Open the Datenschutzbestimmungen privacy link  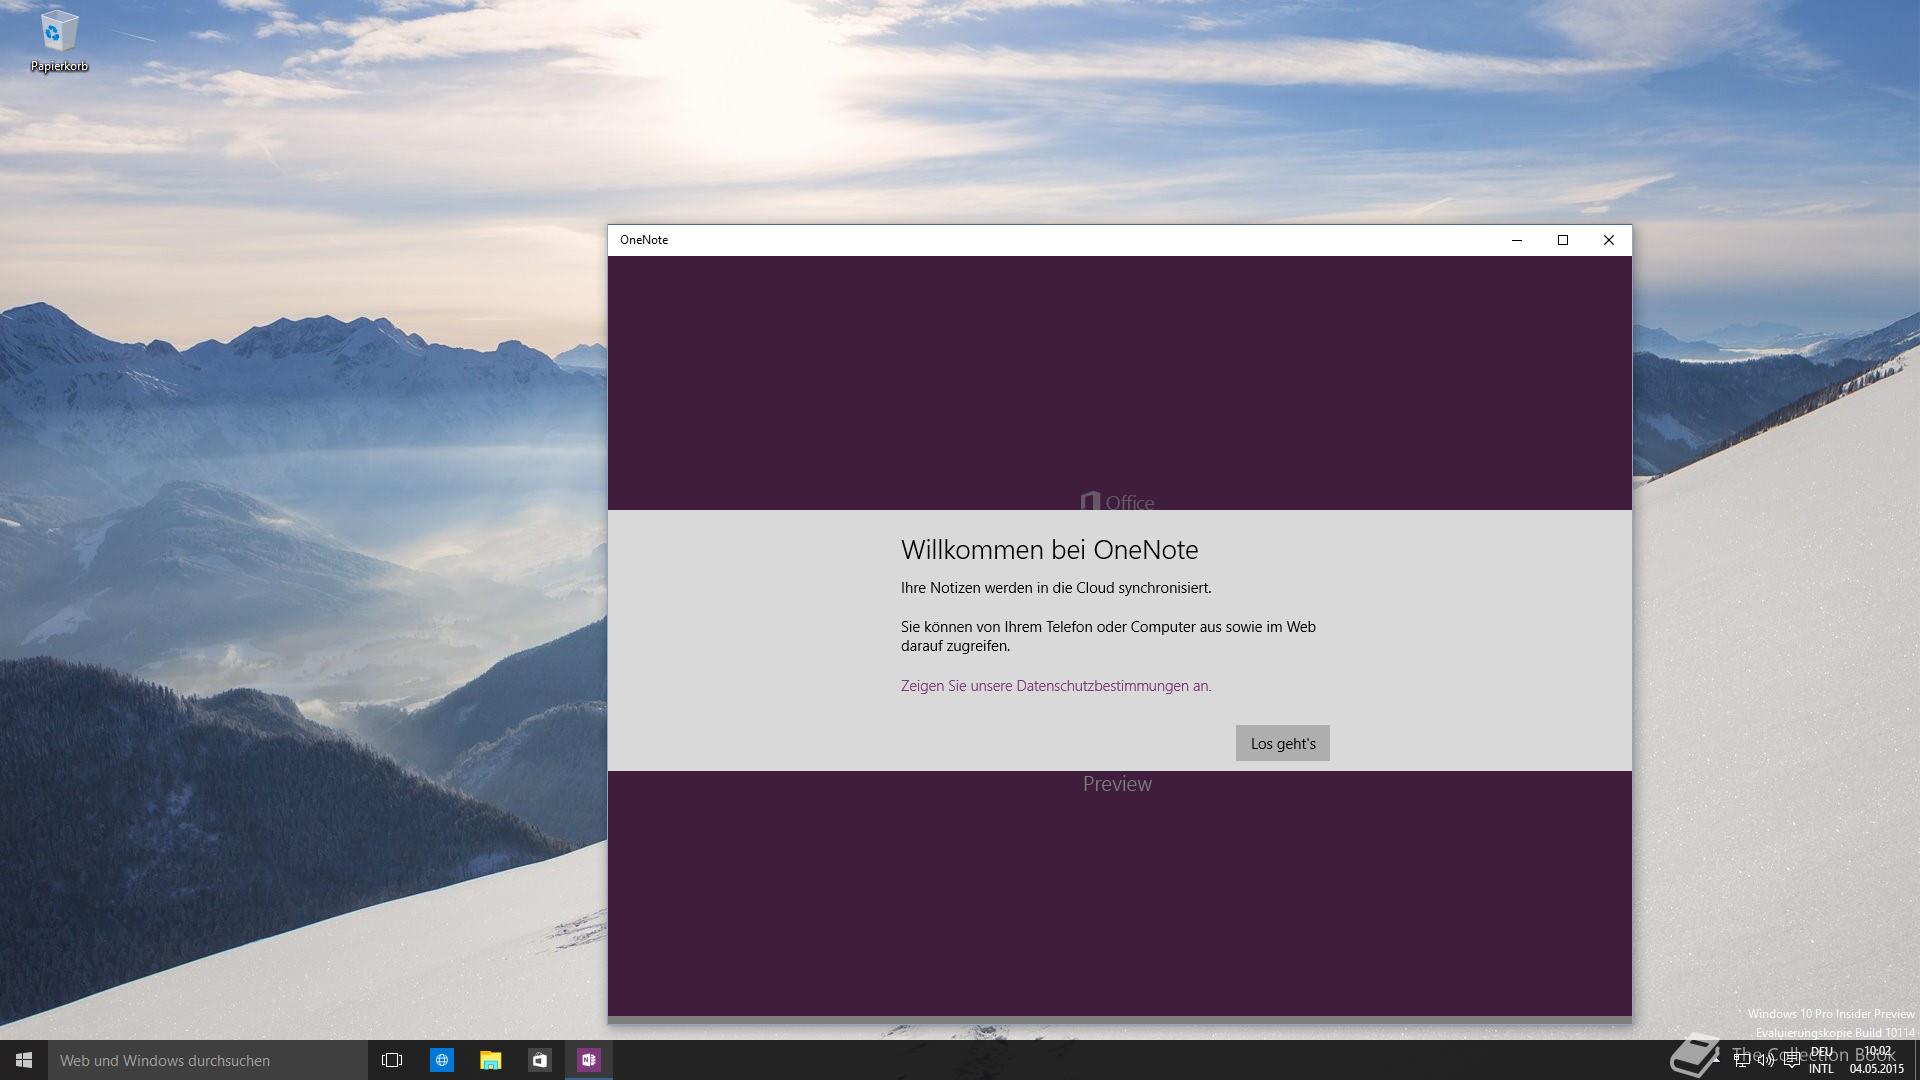(1055, 686)
